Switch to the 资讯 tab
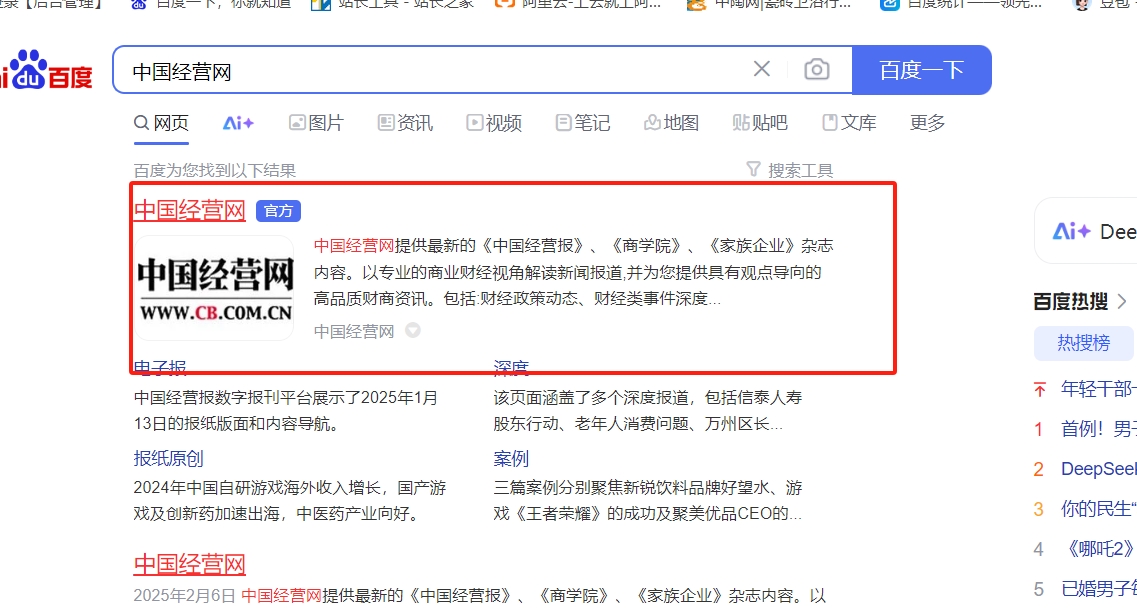Screen dimensions: 1137x614 [x=405, y=123]
